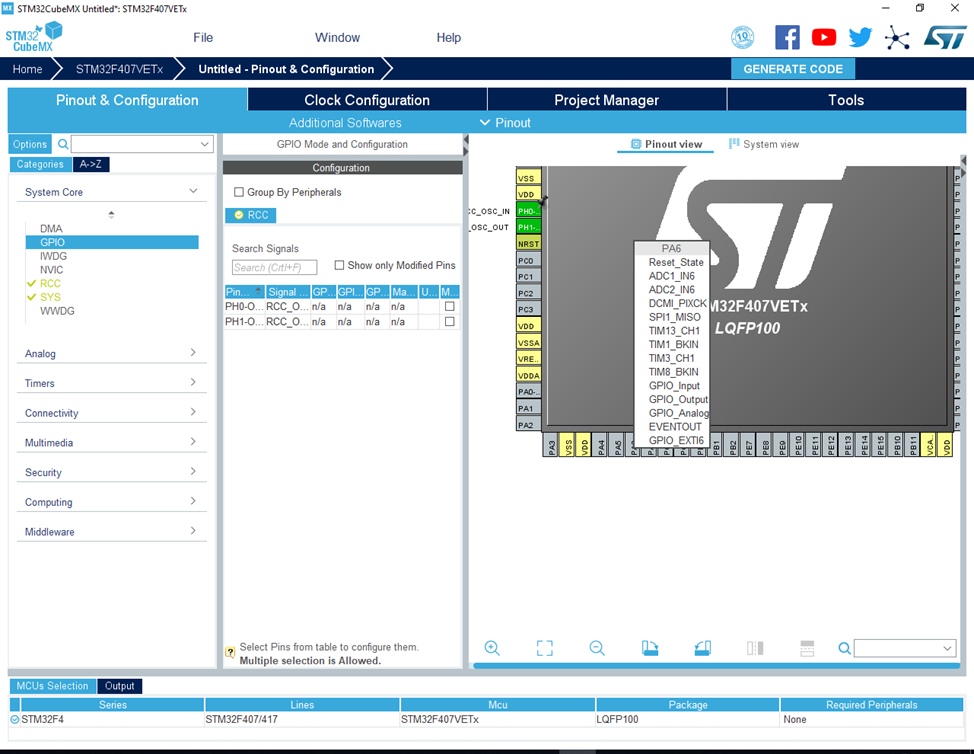The image size is (974, 754).
Task: Toggle the RCC peripheral filter button
Action: pyautogui.click(x=250, y=215)
